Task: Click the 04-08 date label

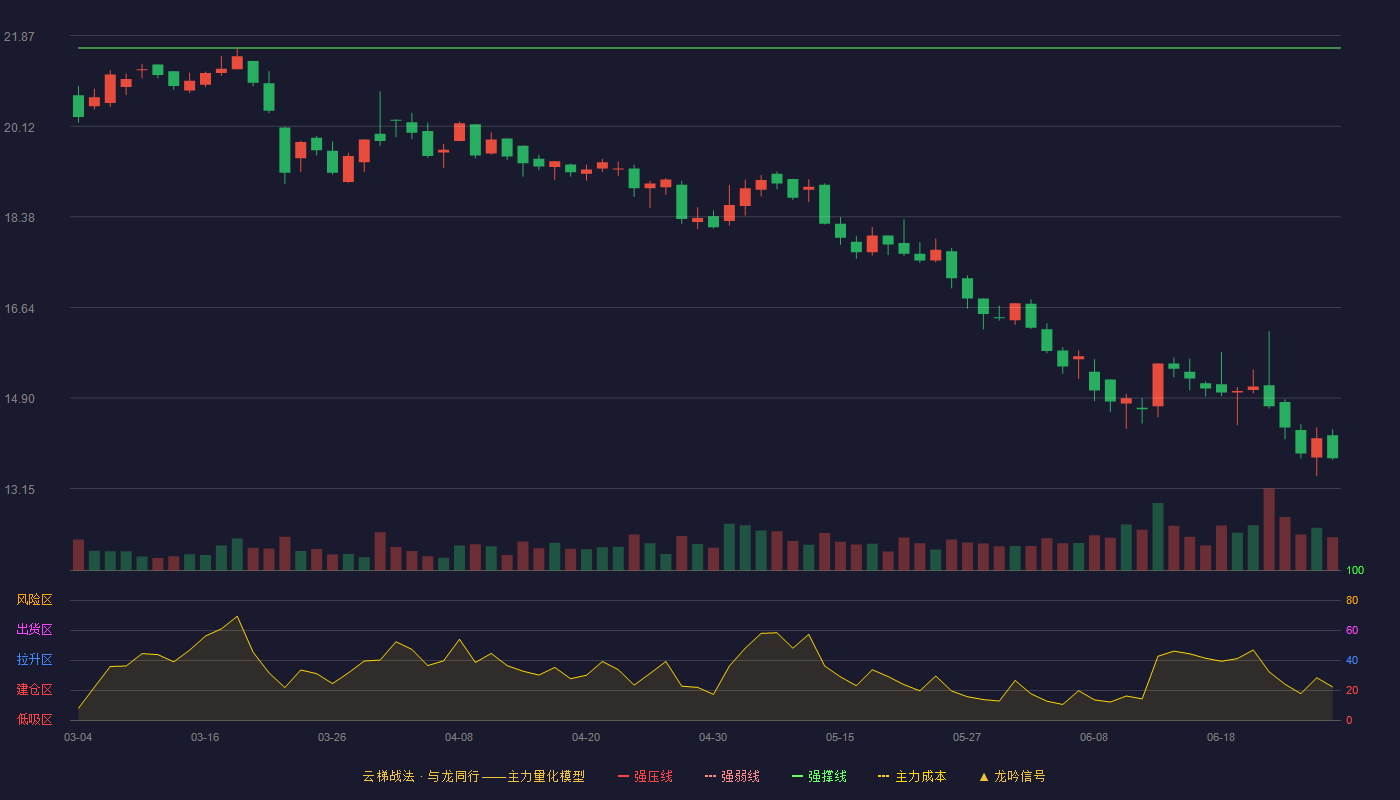Action: (x=459, y=737)
